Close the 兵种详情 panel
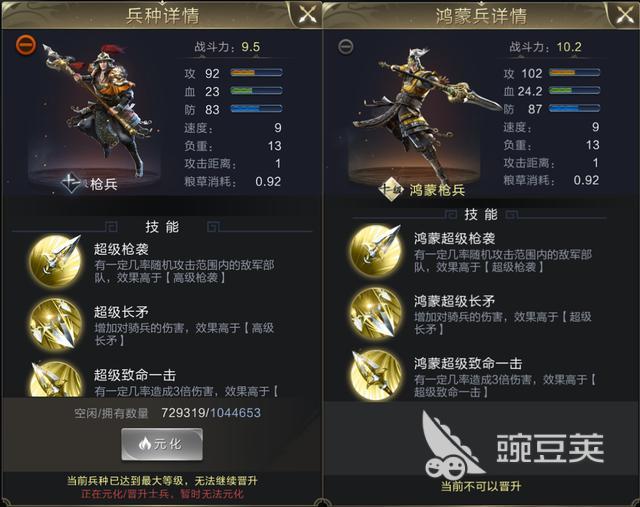Screen dimensions: 640x507 pyautogui.click(x=307, y=15)
